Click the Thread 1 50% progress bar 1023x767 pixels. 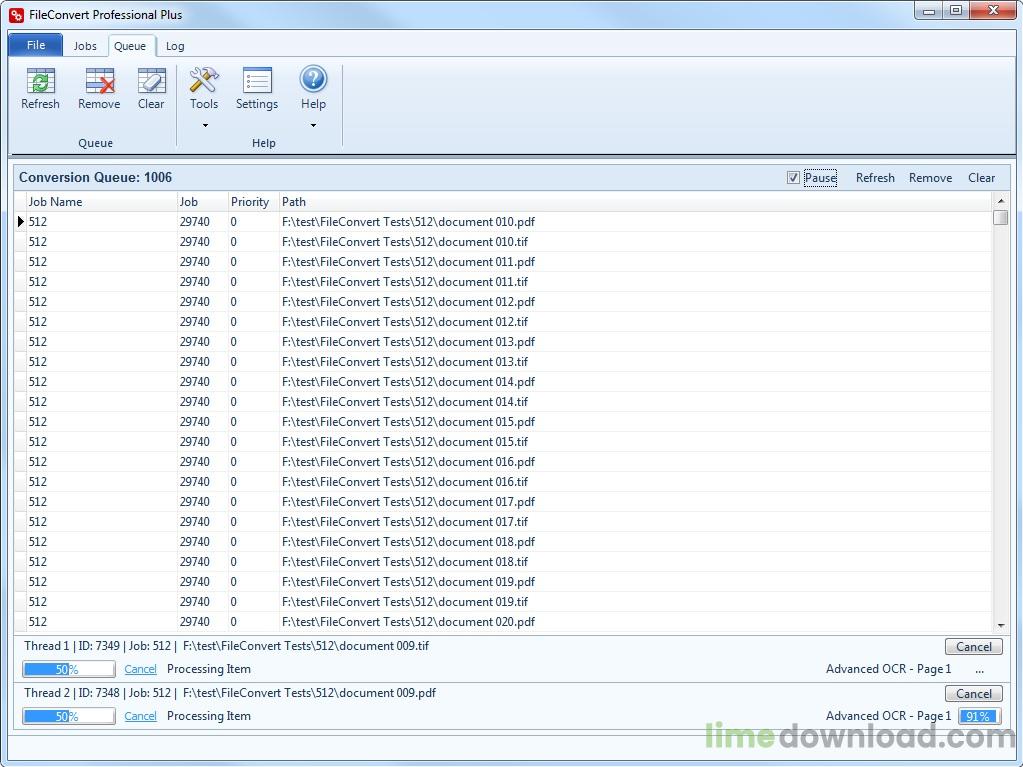[x=69, y=669]
